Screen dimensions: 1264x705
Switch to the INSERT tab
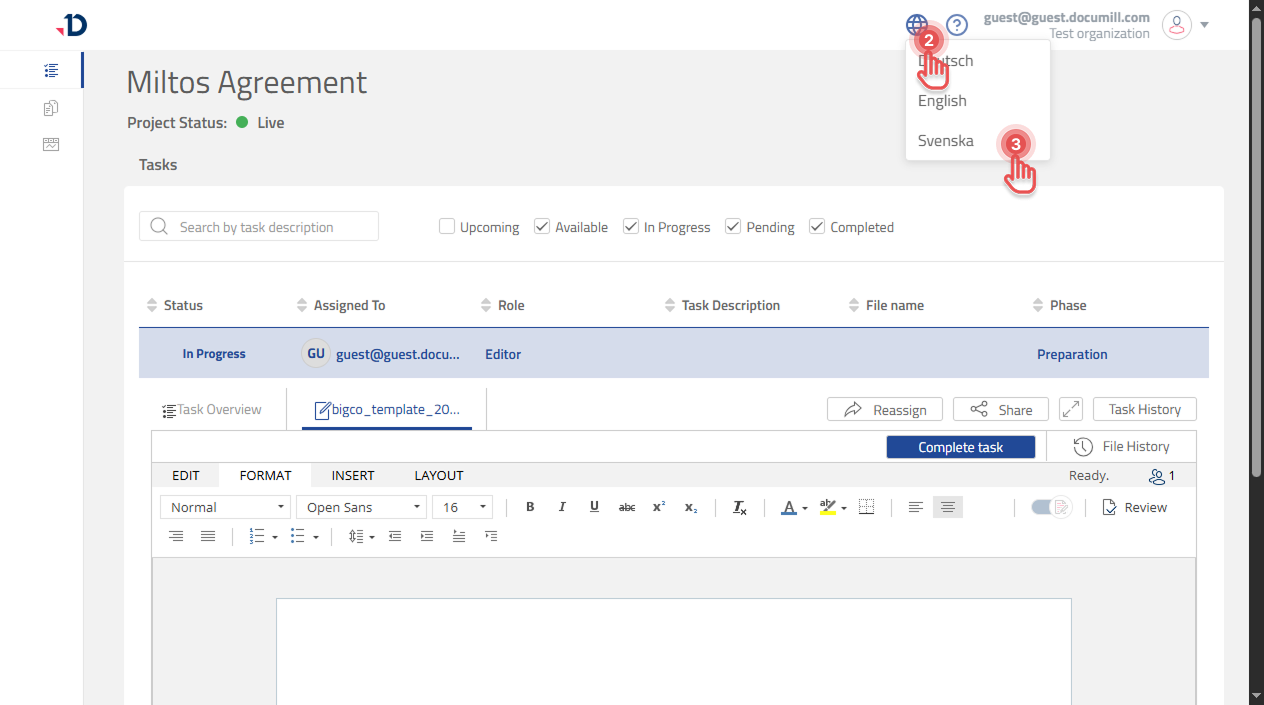click(x=352, y=475)
